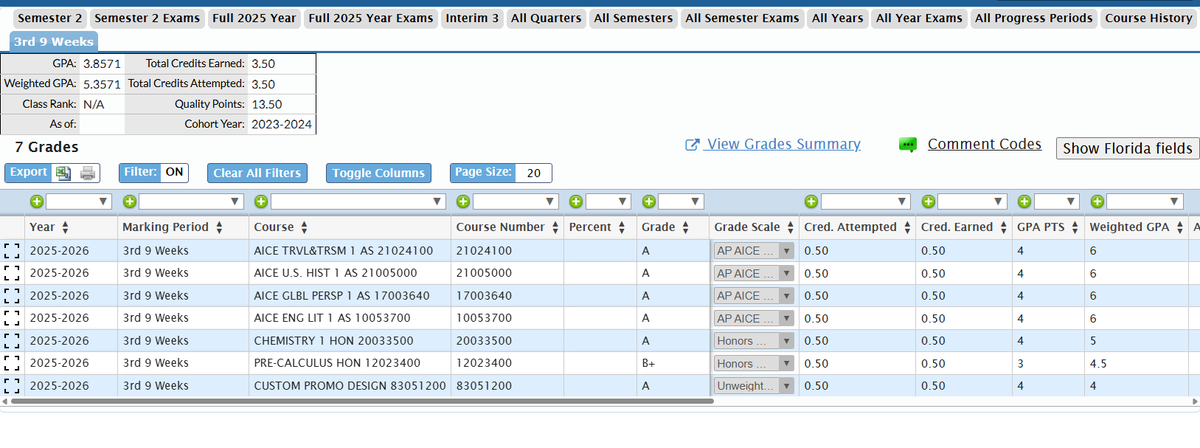Open the Comment Codes link

tap(985, 145)
